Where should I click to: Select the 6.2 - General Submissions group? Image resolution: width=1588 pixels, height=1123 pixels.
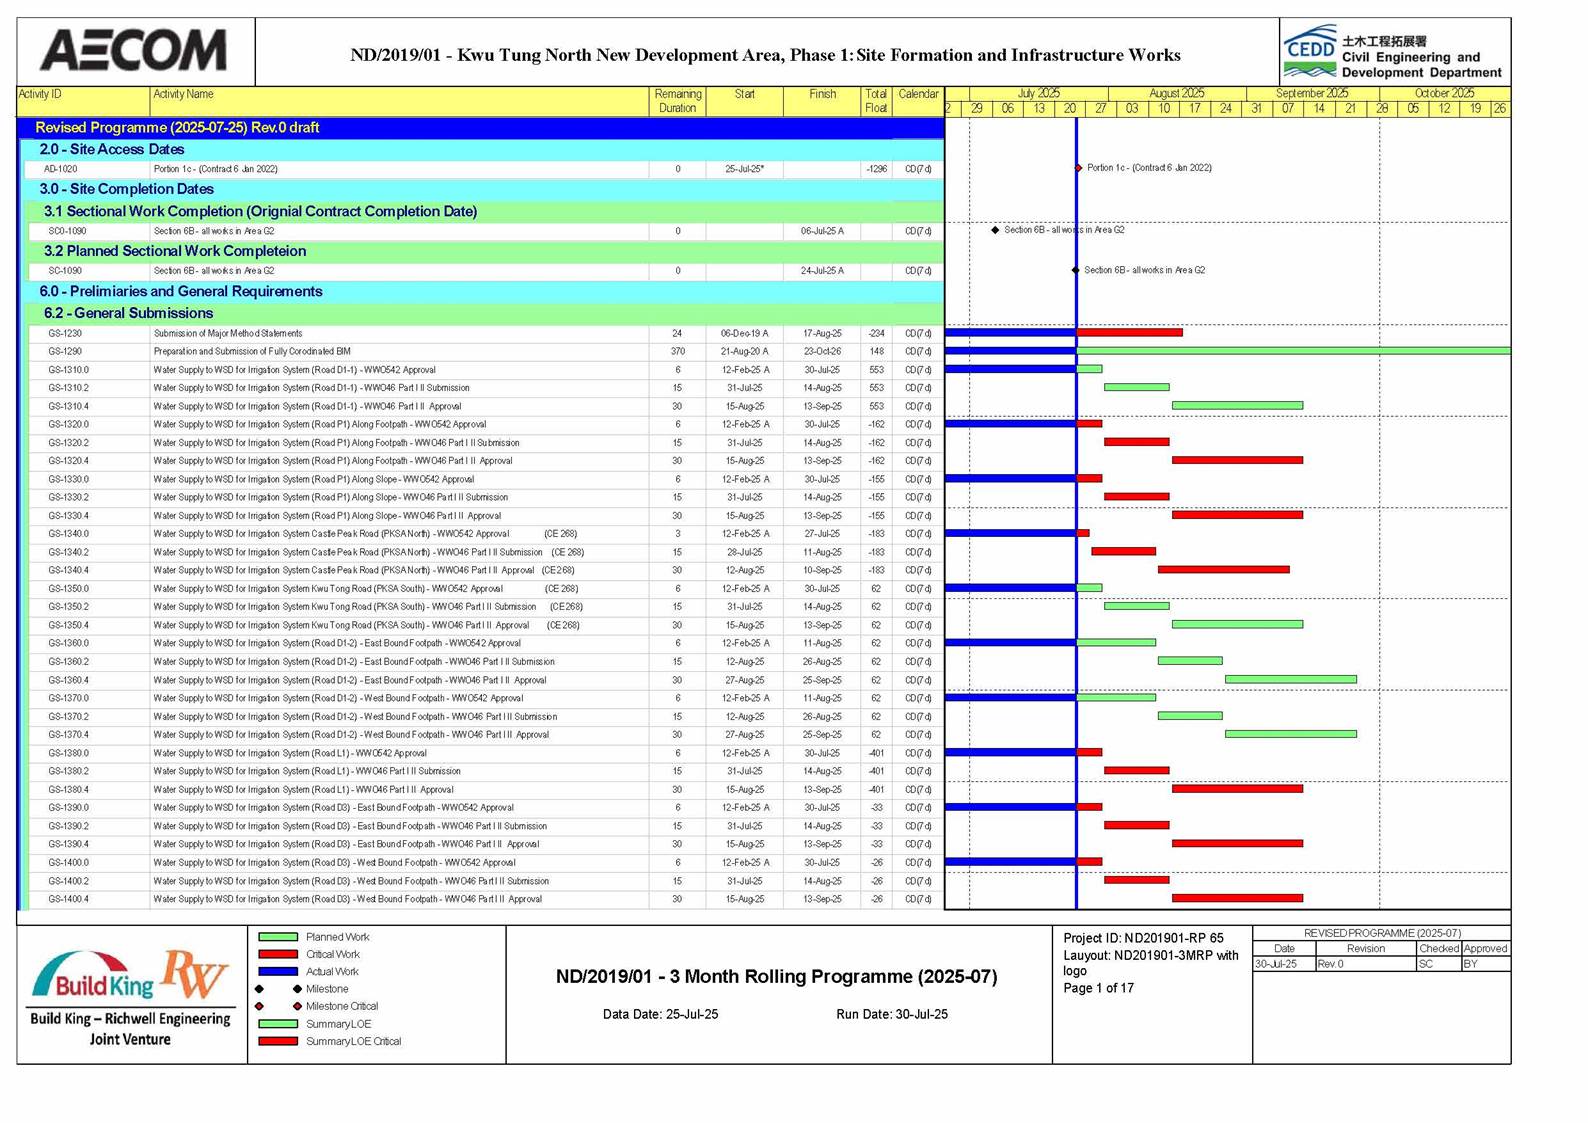(486, 313)
